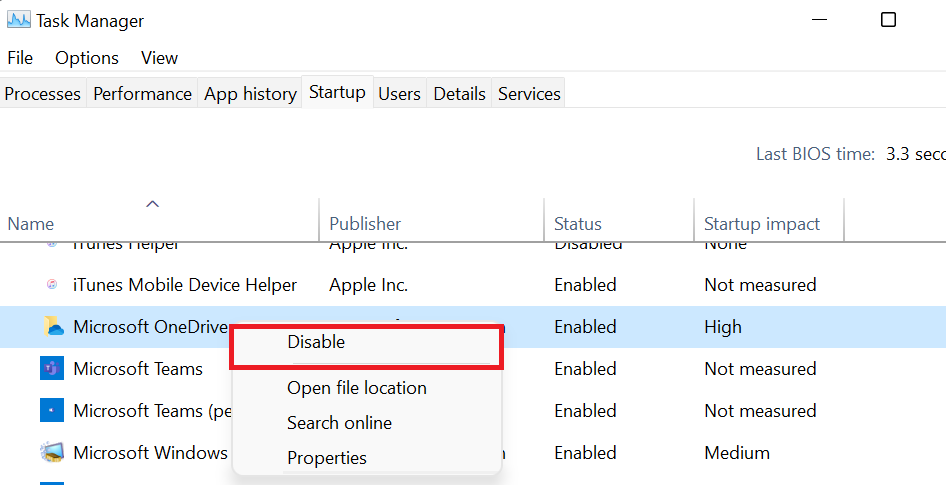Click Enabled status of Microsoft Windows row

pyautogui.click(x=585, y=452)
